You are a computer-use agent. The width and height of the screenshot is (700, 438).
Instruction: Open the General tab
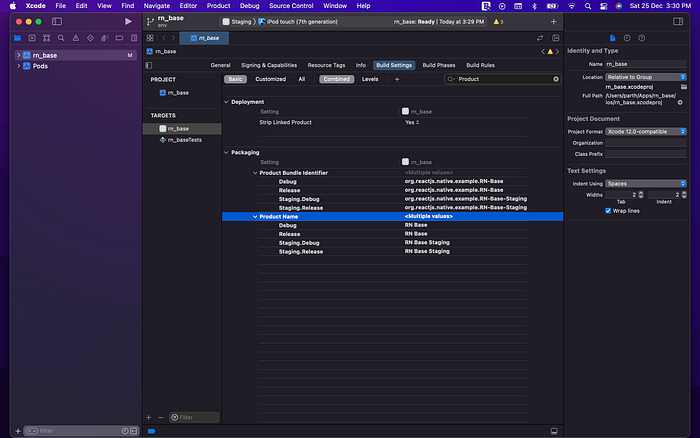coord(221,65)
